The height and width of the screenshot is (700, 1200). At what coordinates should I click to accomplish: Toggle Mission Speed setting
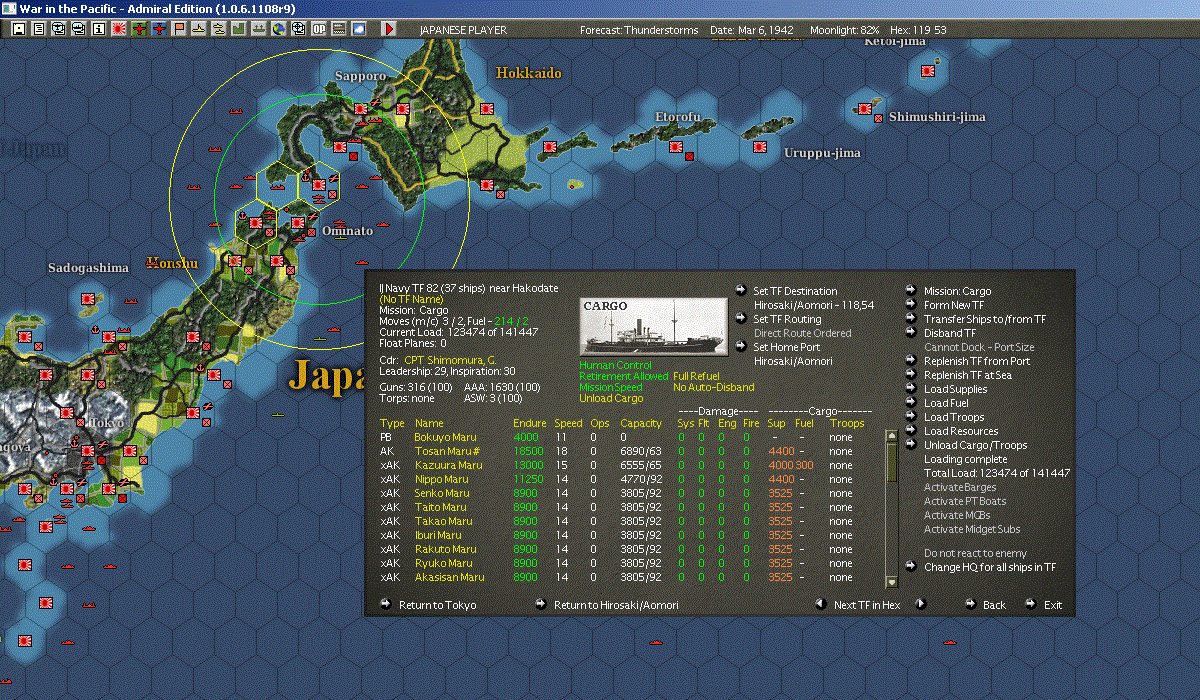[x=613, y=387]
